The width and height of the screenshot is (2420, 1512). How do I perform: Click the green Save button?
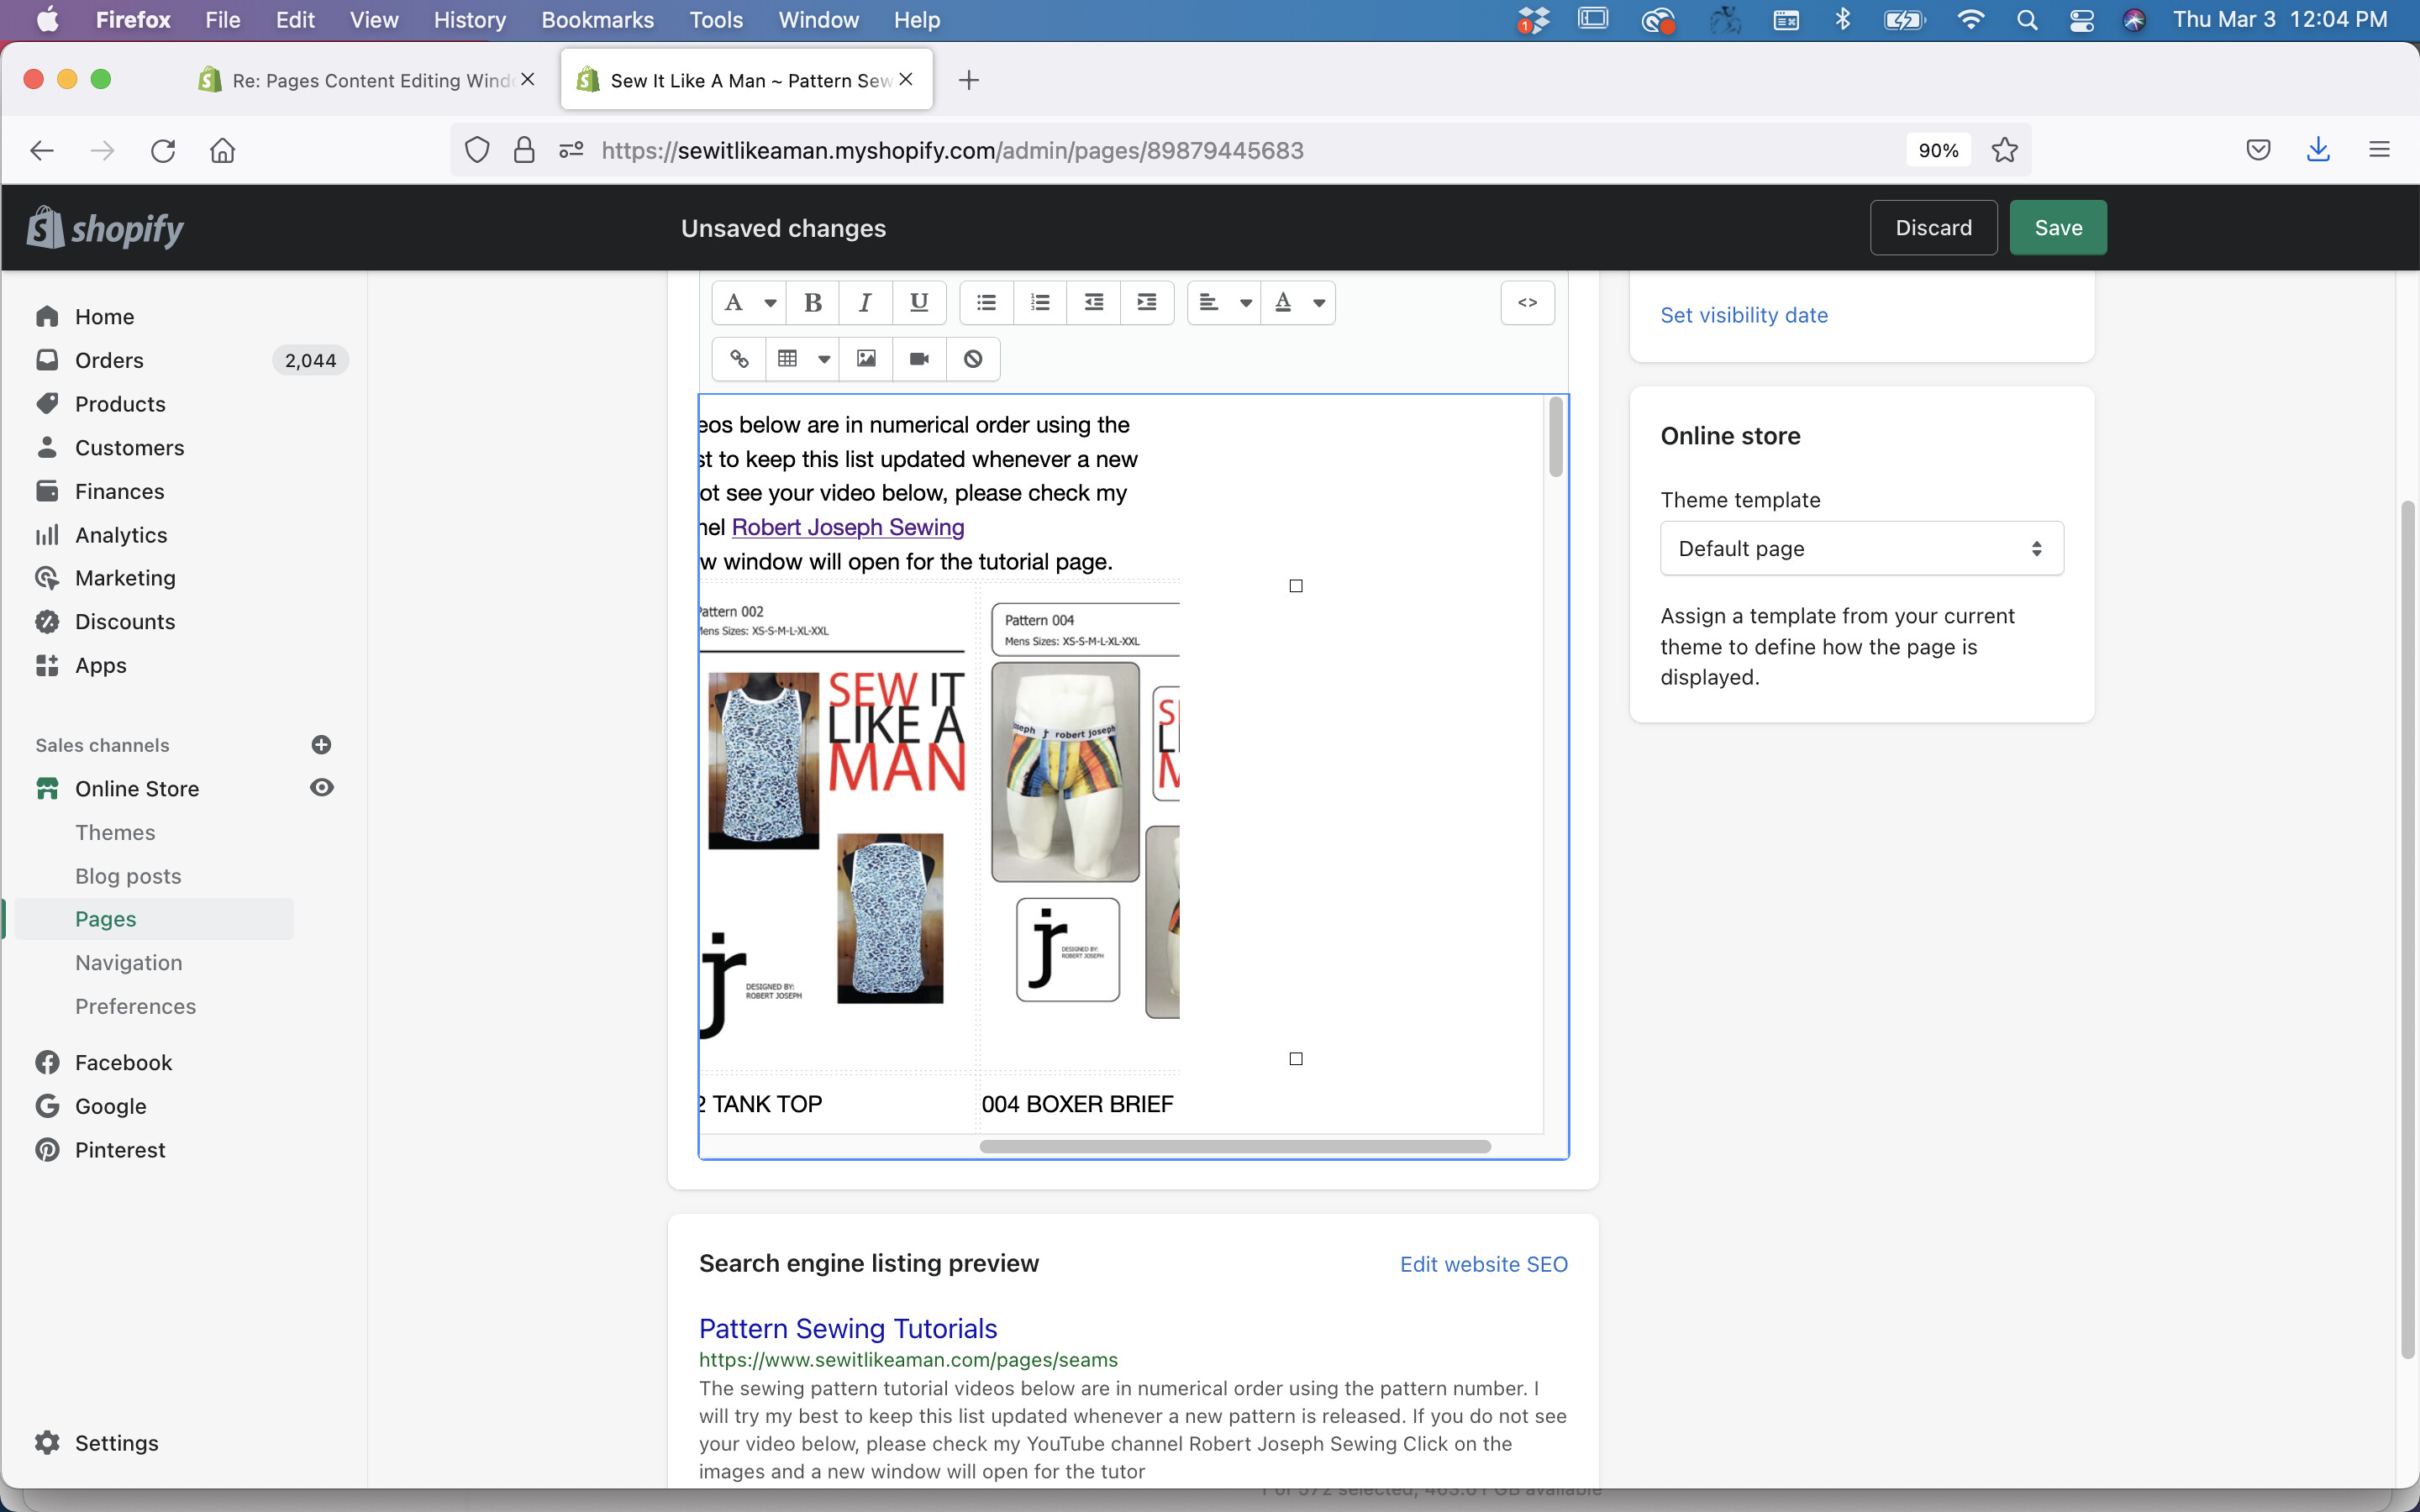pyautogui.click(x=2057, y=228)
